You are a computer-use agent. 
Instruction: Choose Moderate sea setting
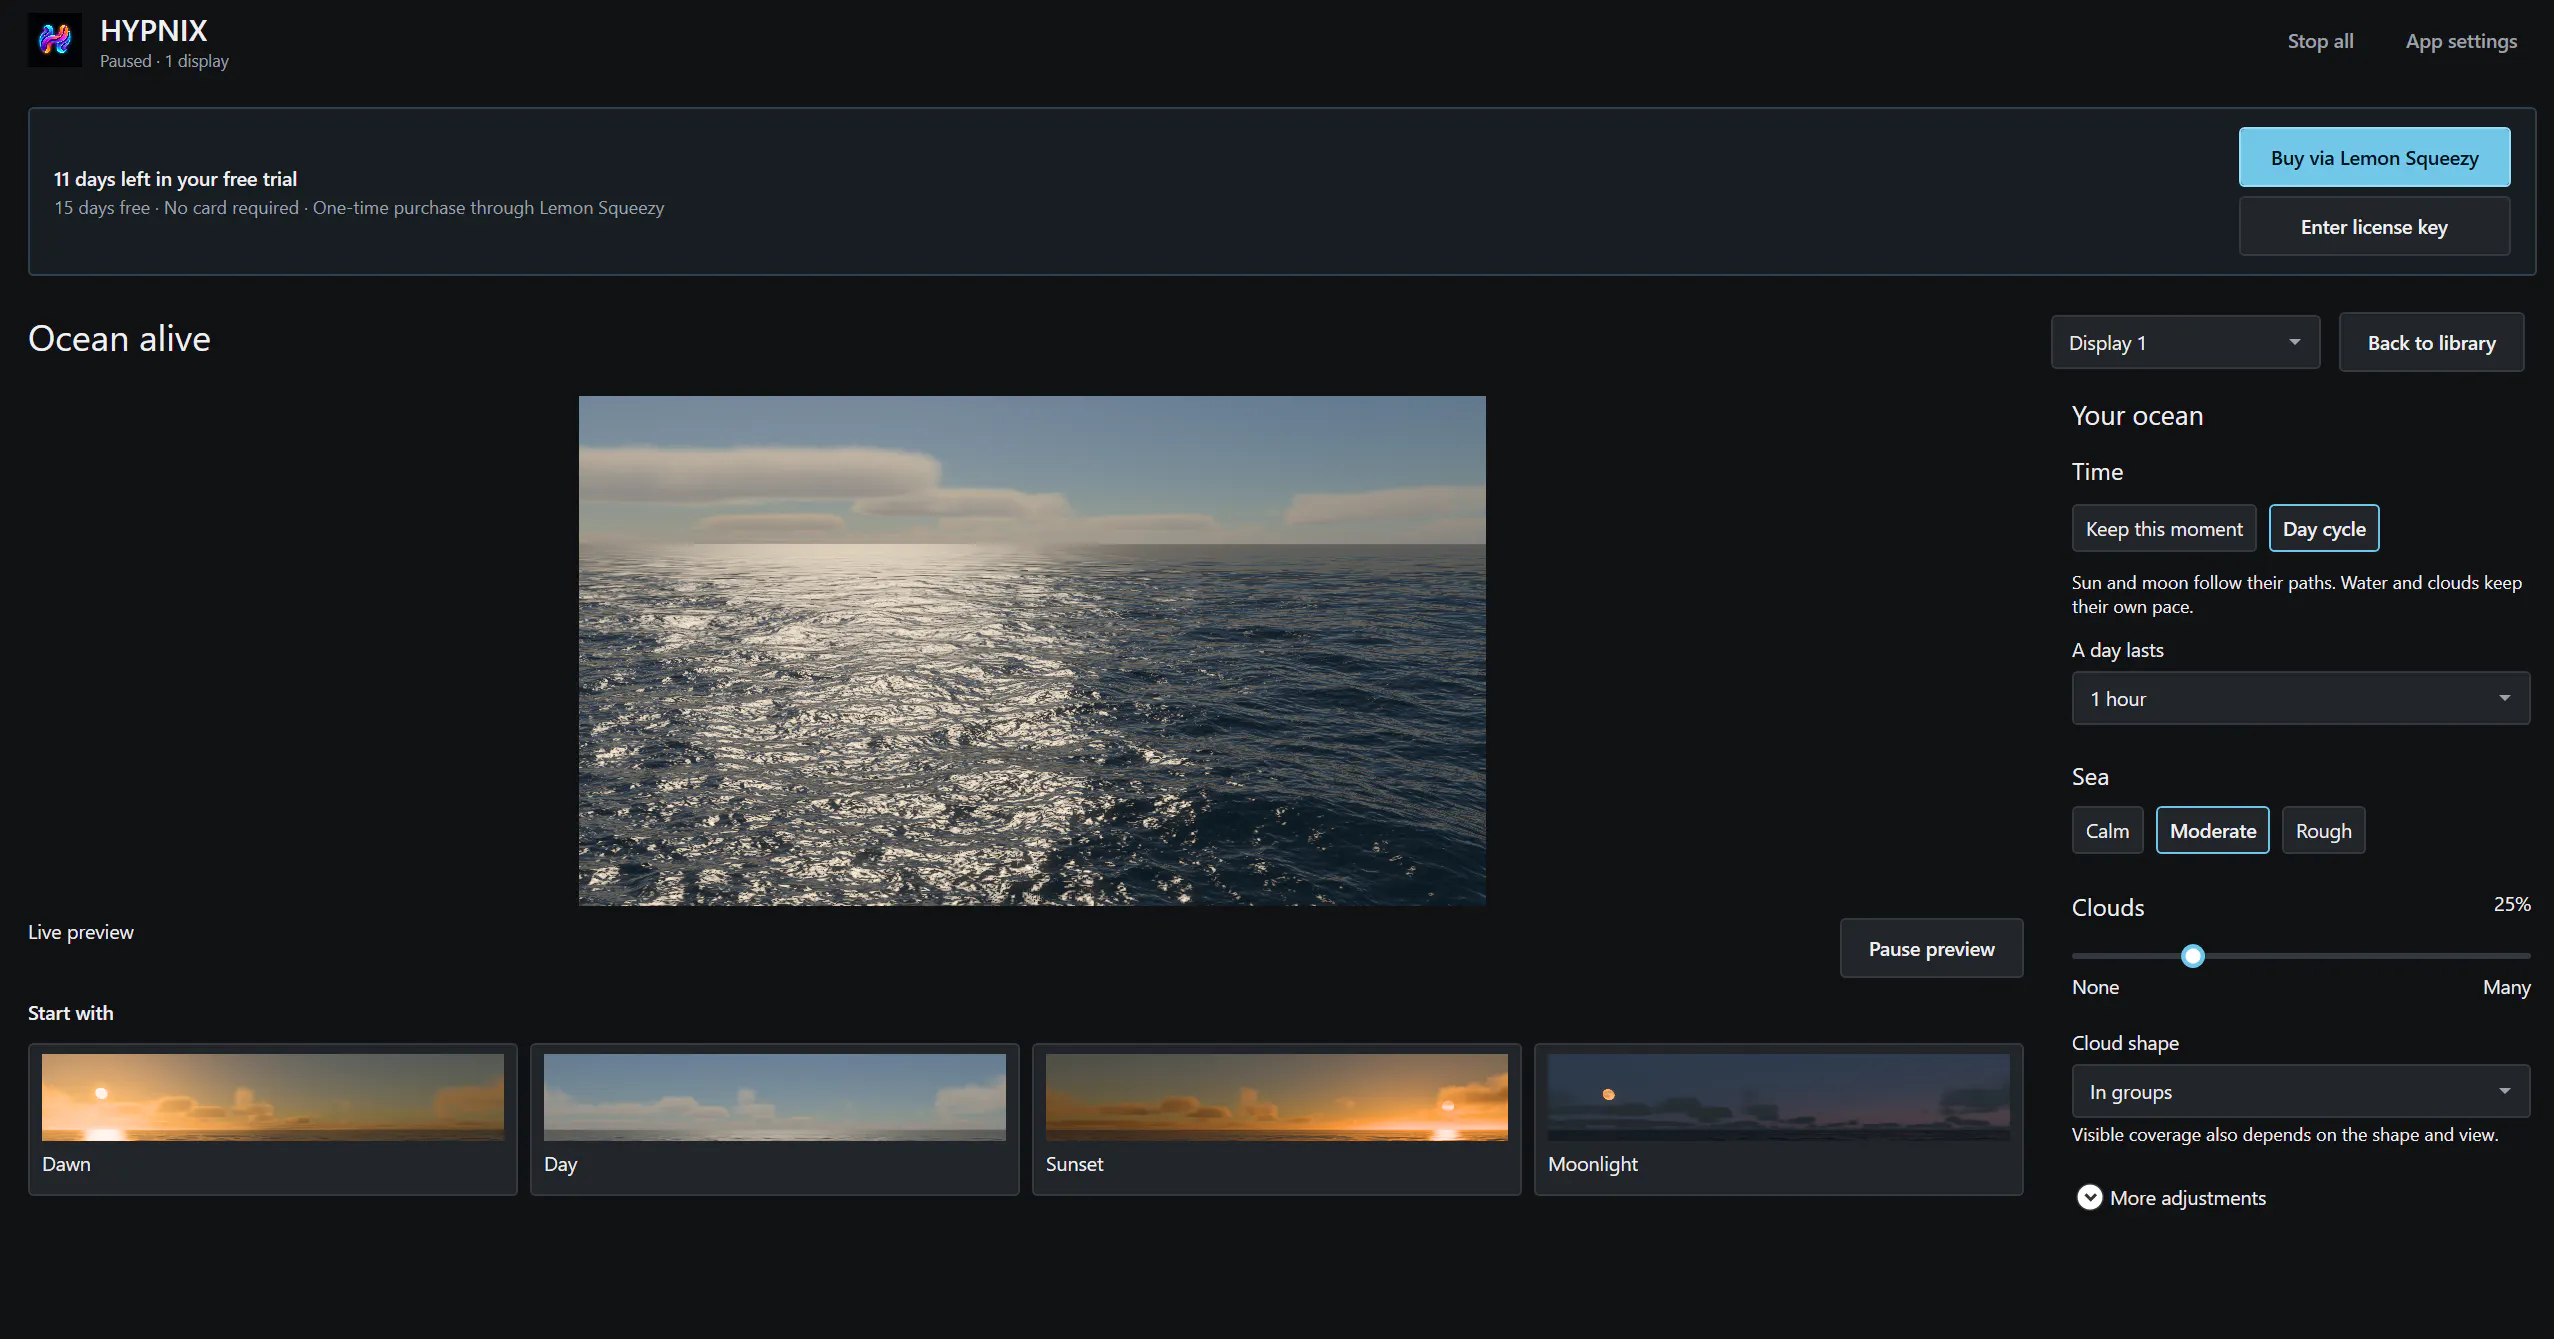[x=2212, y=830]
